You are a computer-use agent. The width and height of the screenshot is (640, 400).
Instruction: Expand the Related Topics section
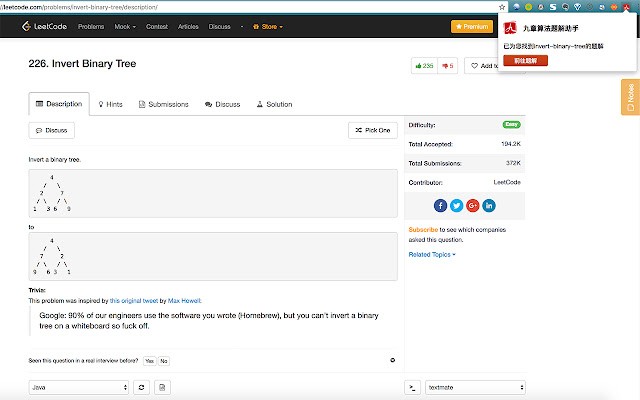432,254
